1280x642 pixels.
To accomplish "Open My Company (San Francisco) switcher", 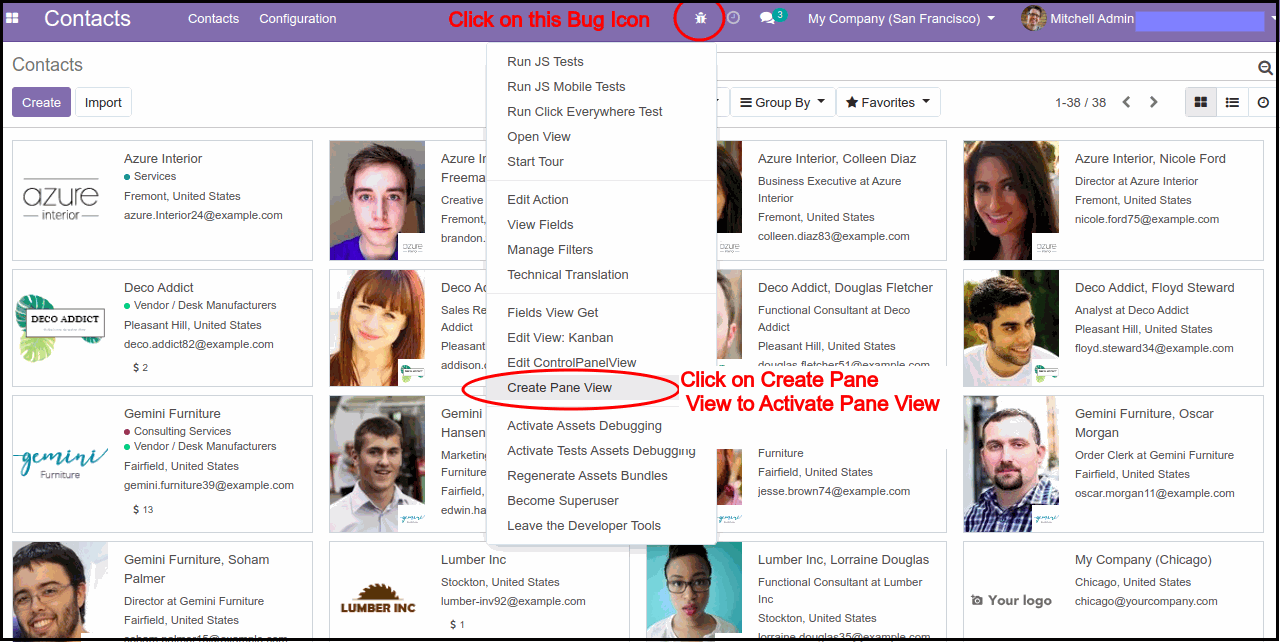I will coord(901,18).
